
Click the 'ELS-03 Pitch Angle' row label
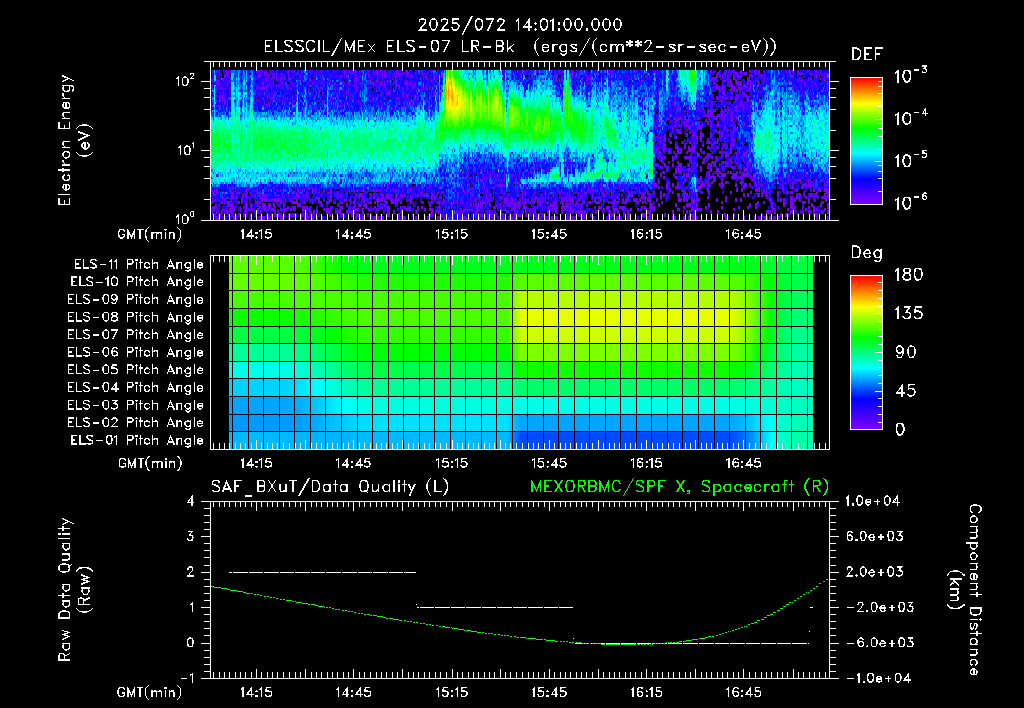[136, 405]
